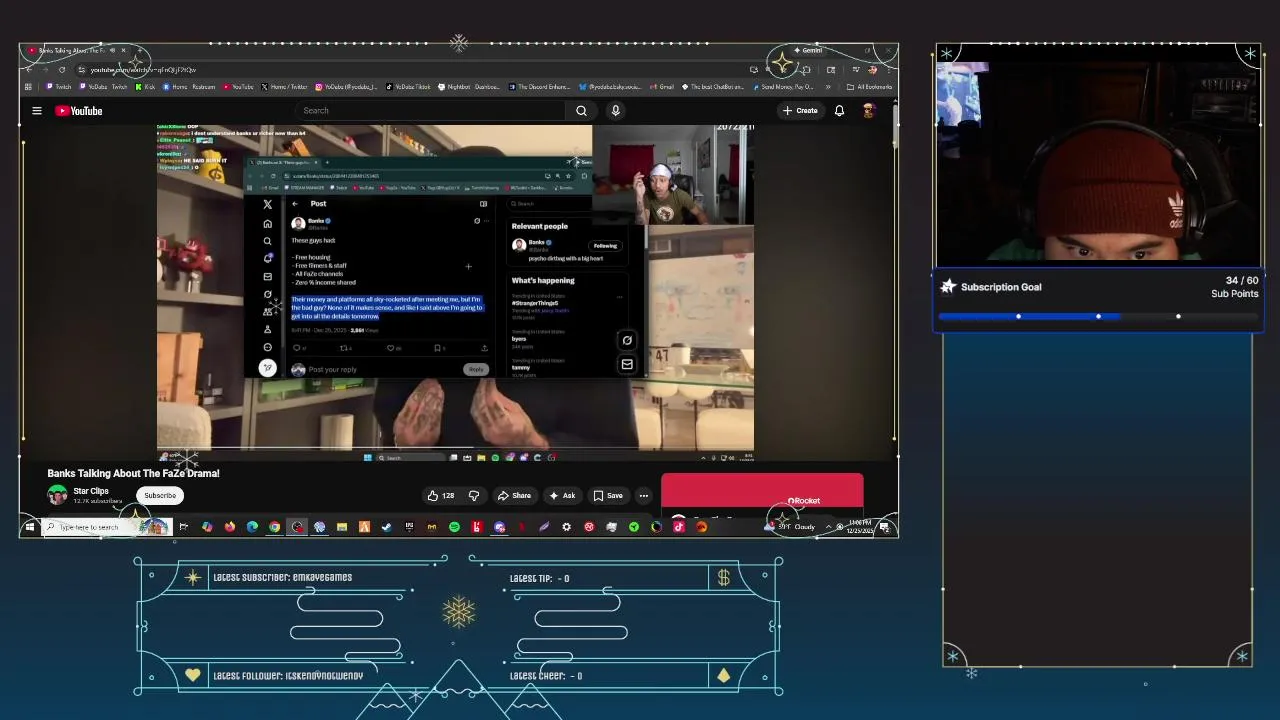Click the 'Type here to search' taskbar box
Screen dimensions: 1280x720
click(x=105, y=527)
